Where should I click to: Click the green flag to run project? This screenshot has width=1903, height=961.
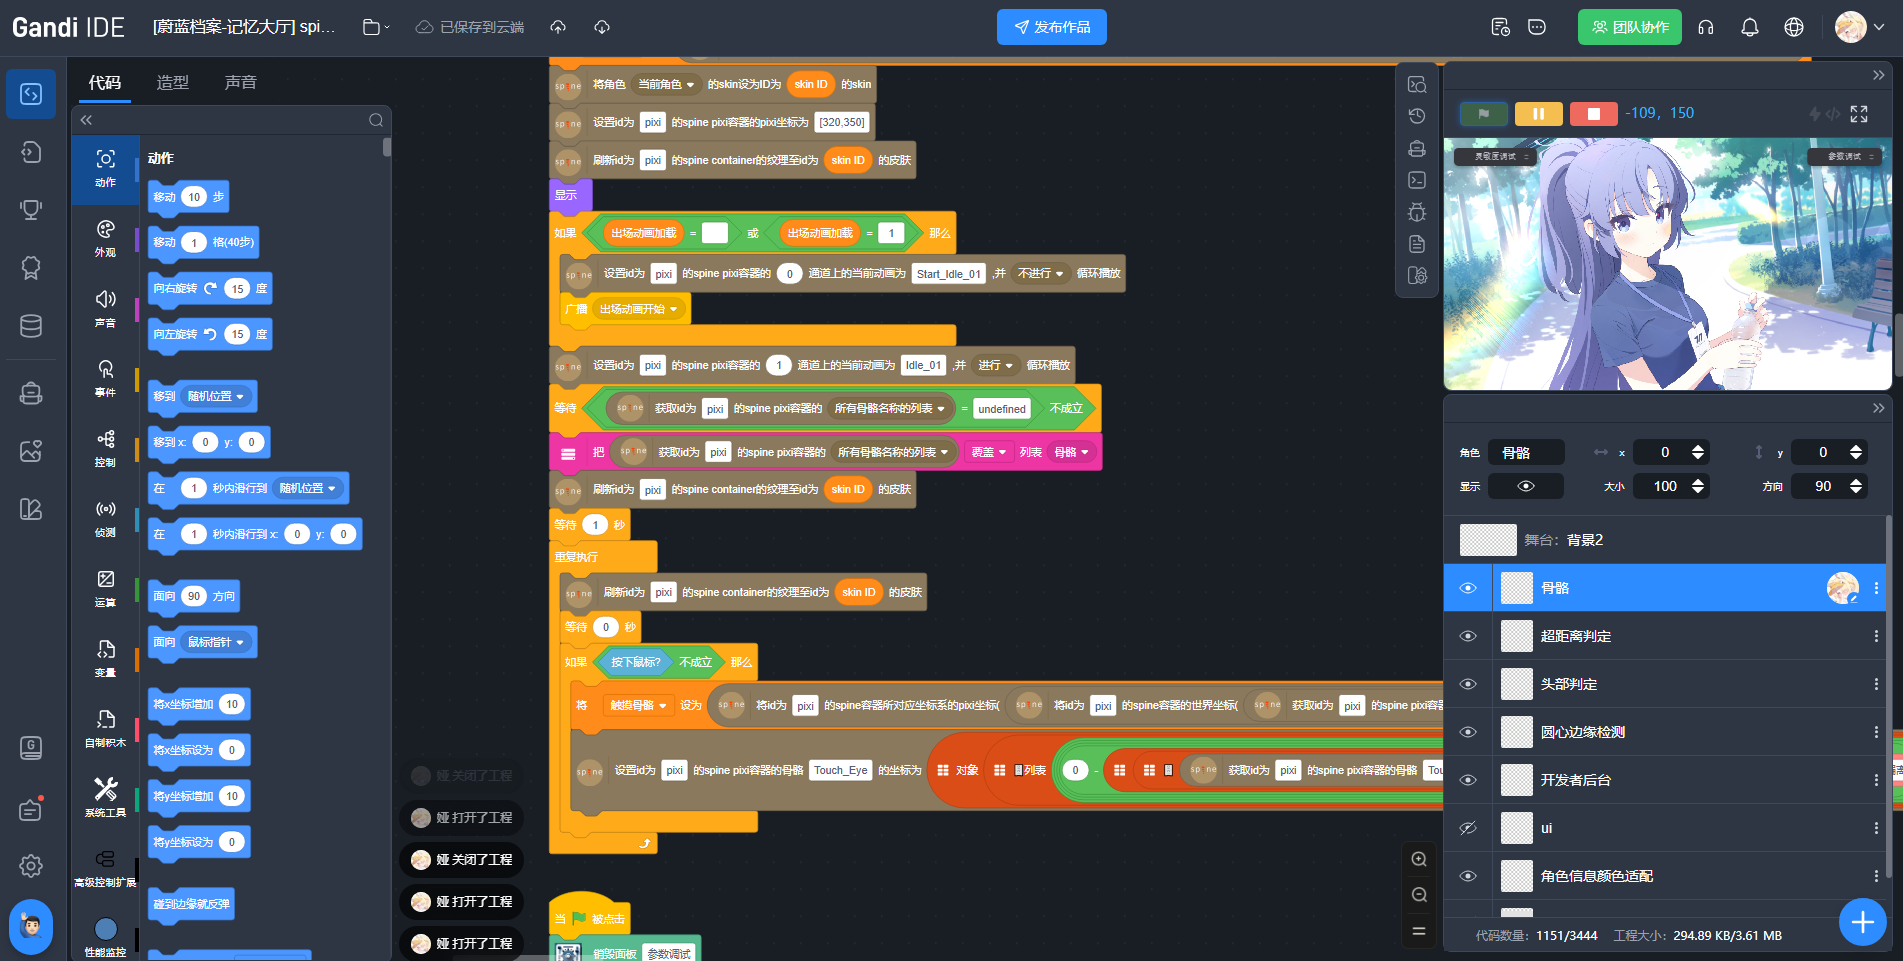pyautogui.click(x=1484, y=114)
